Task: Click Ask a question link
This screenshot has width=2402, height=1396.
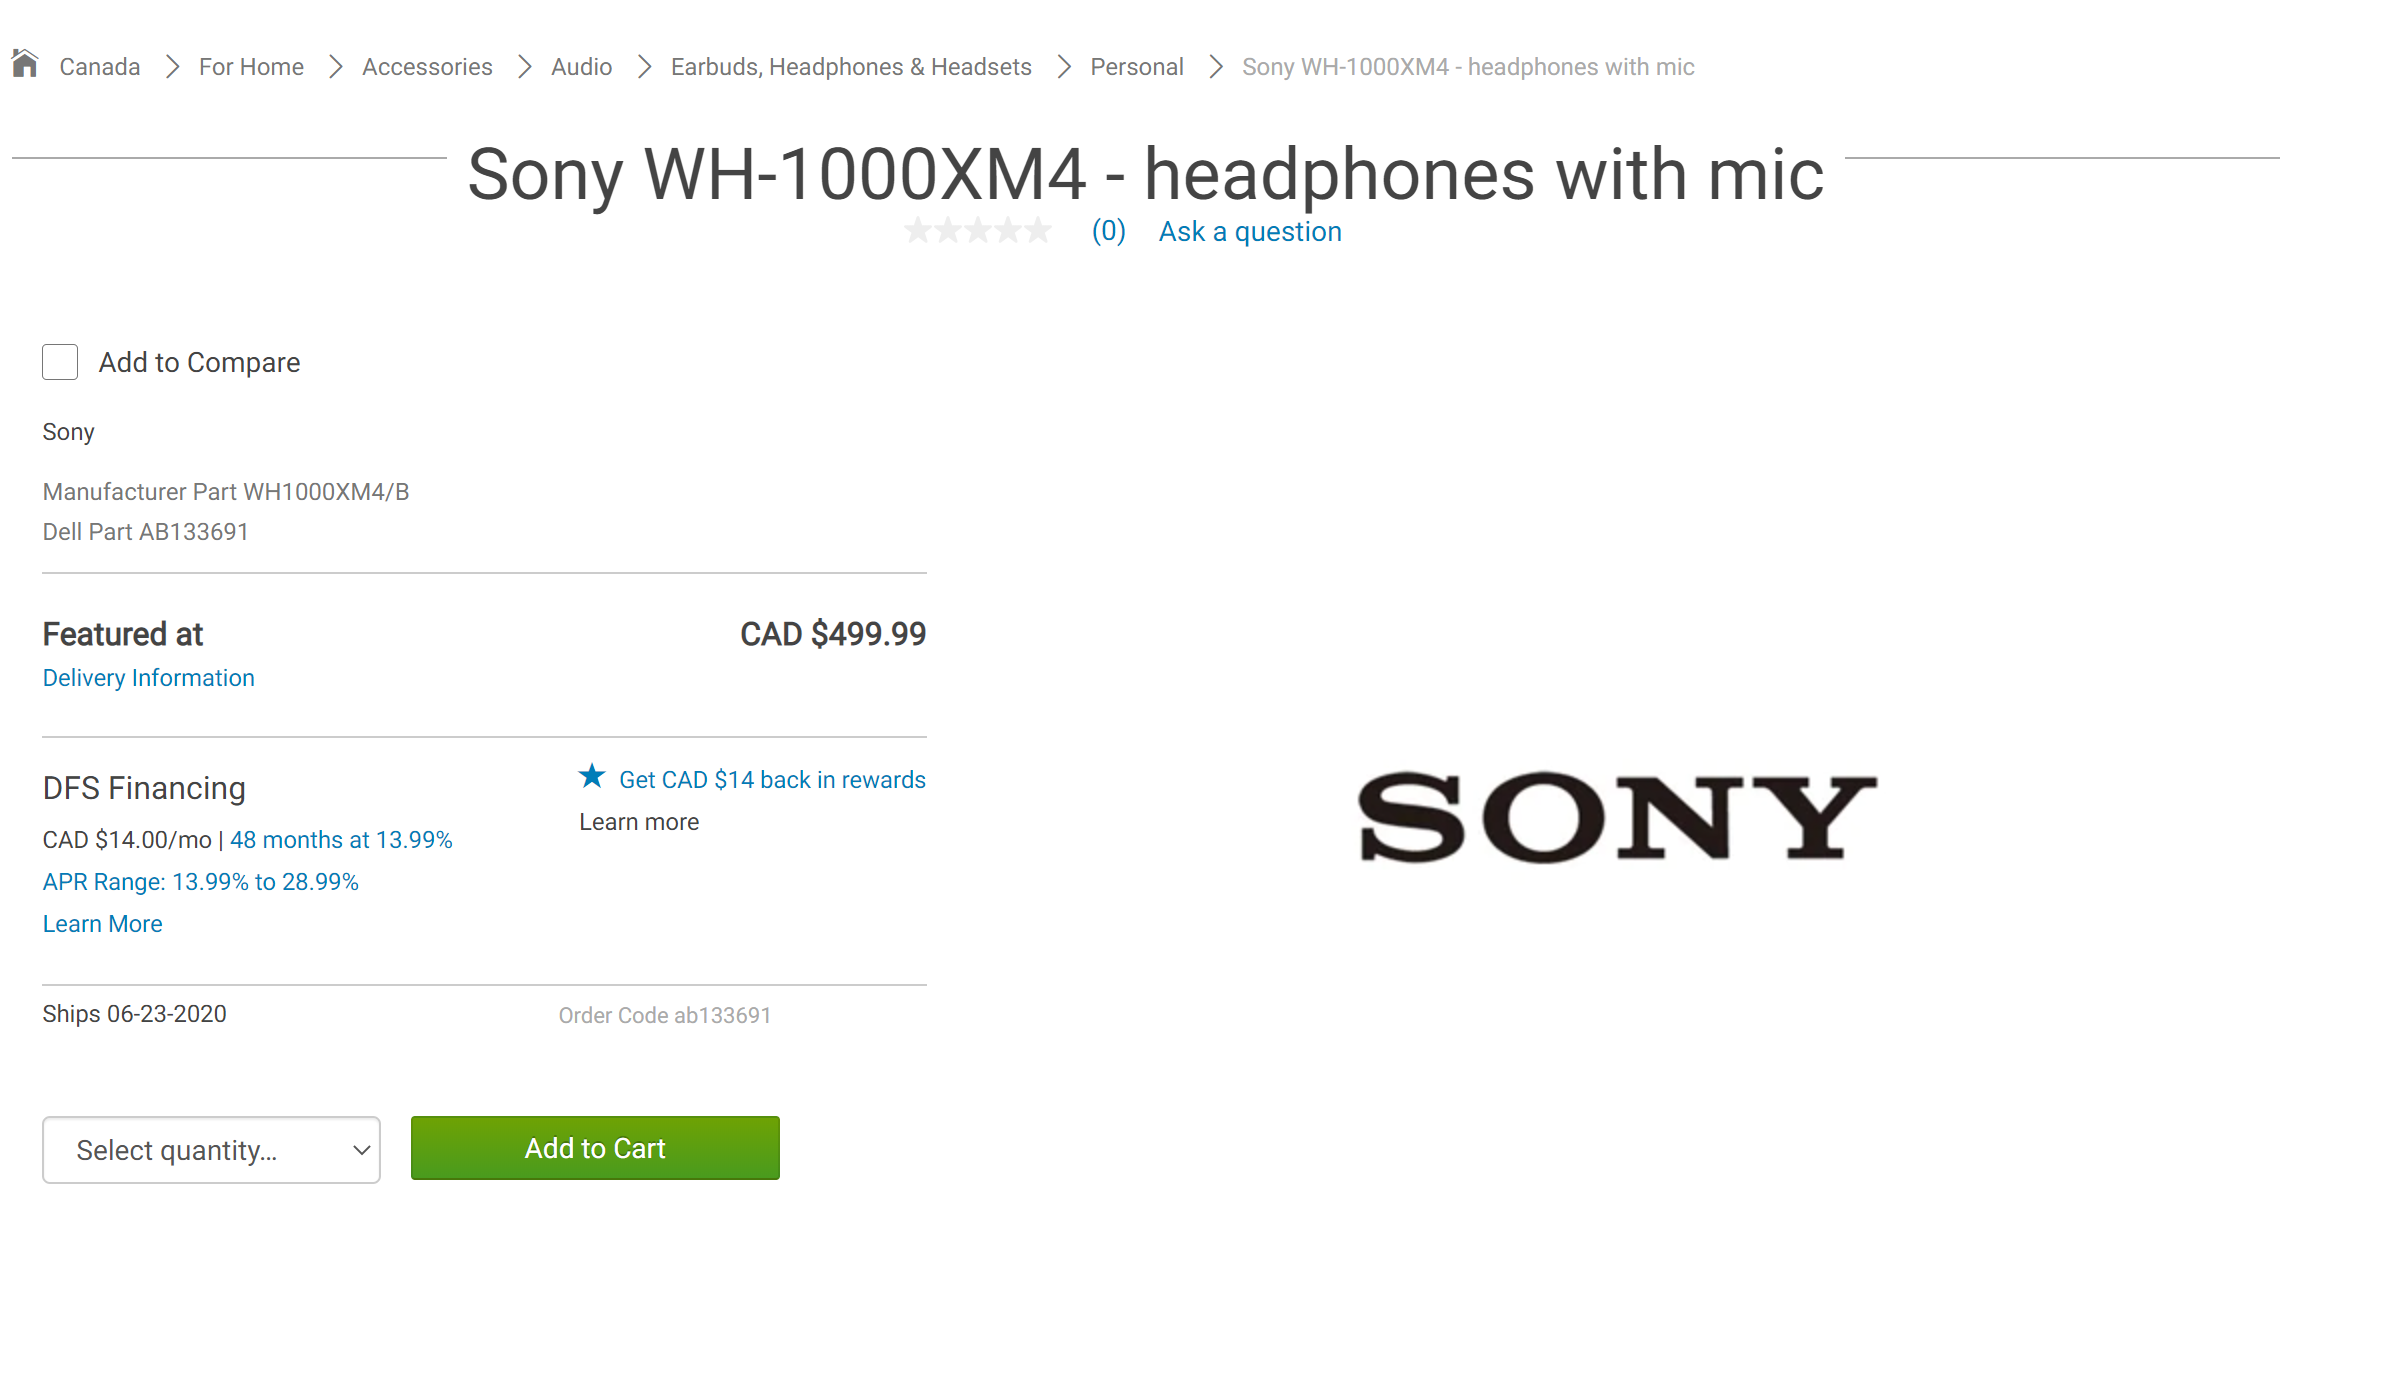Action: (x=1250, y=232)
